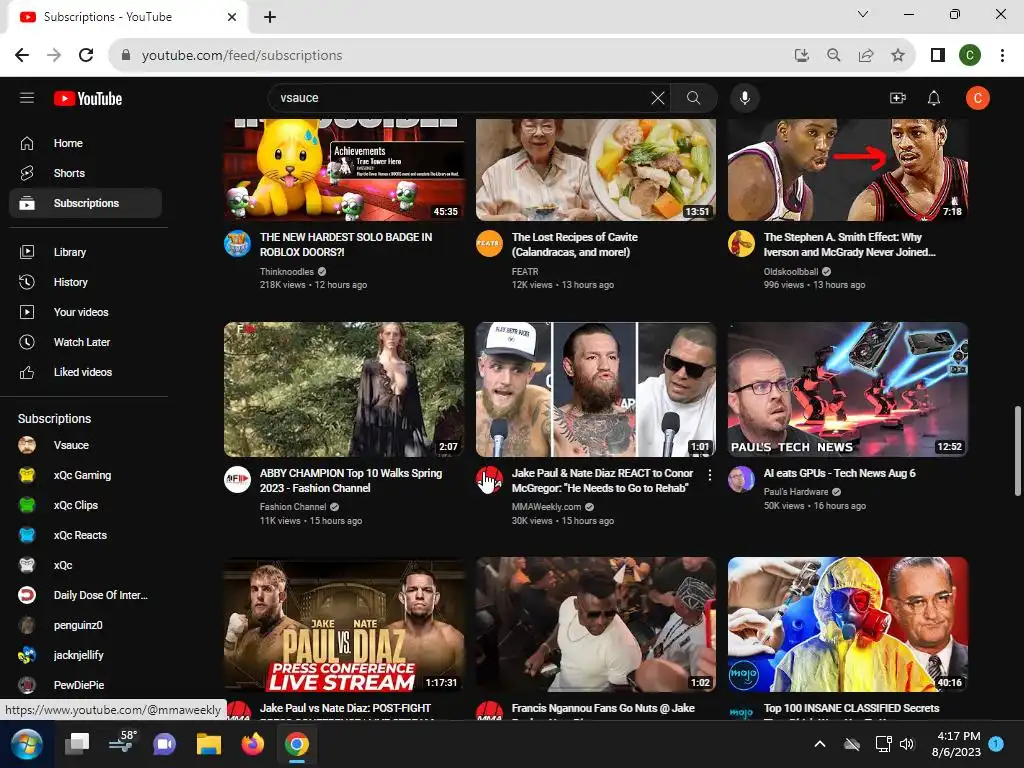Open the browser zoom icon
The image size is (1024, 768).
coord(833,56)
